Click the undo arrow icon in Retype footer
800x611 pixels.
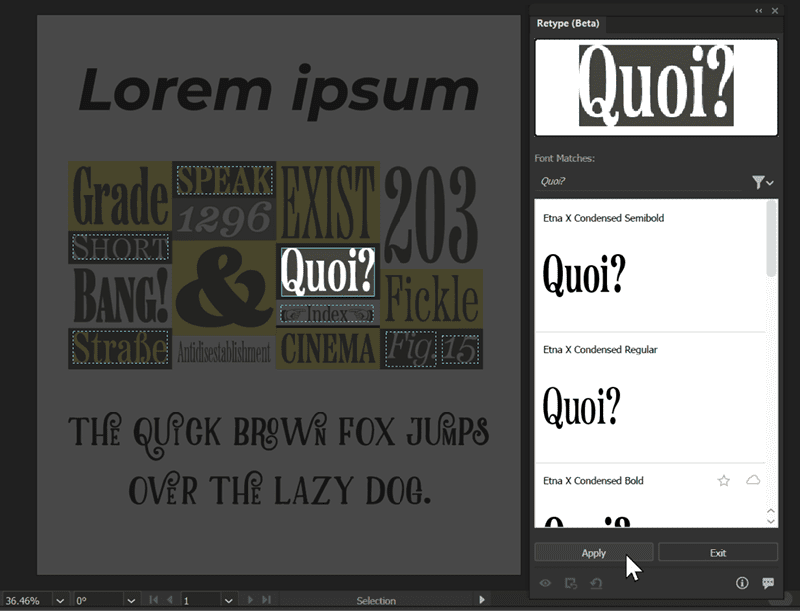[x=596, y=583]
